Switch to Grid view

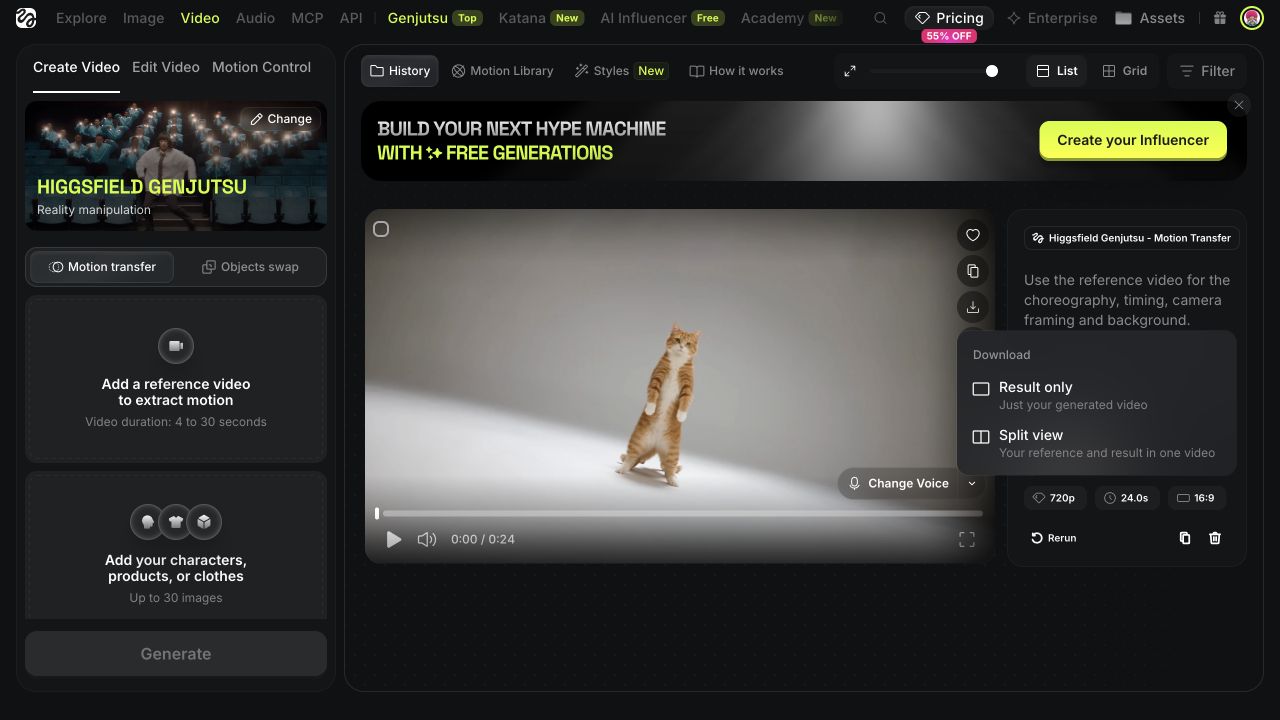pos(1125,71)
